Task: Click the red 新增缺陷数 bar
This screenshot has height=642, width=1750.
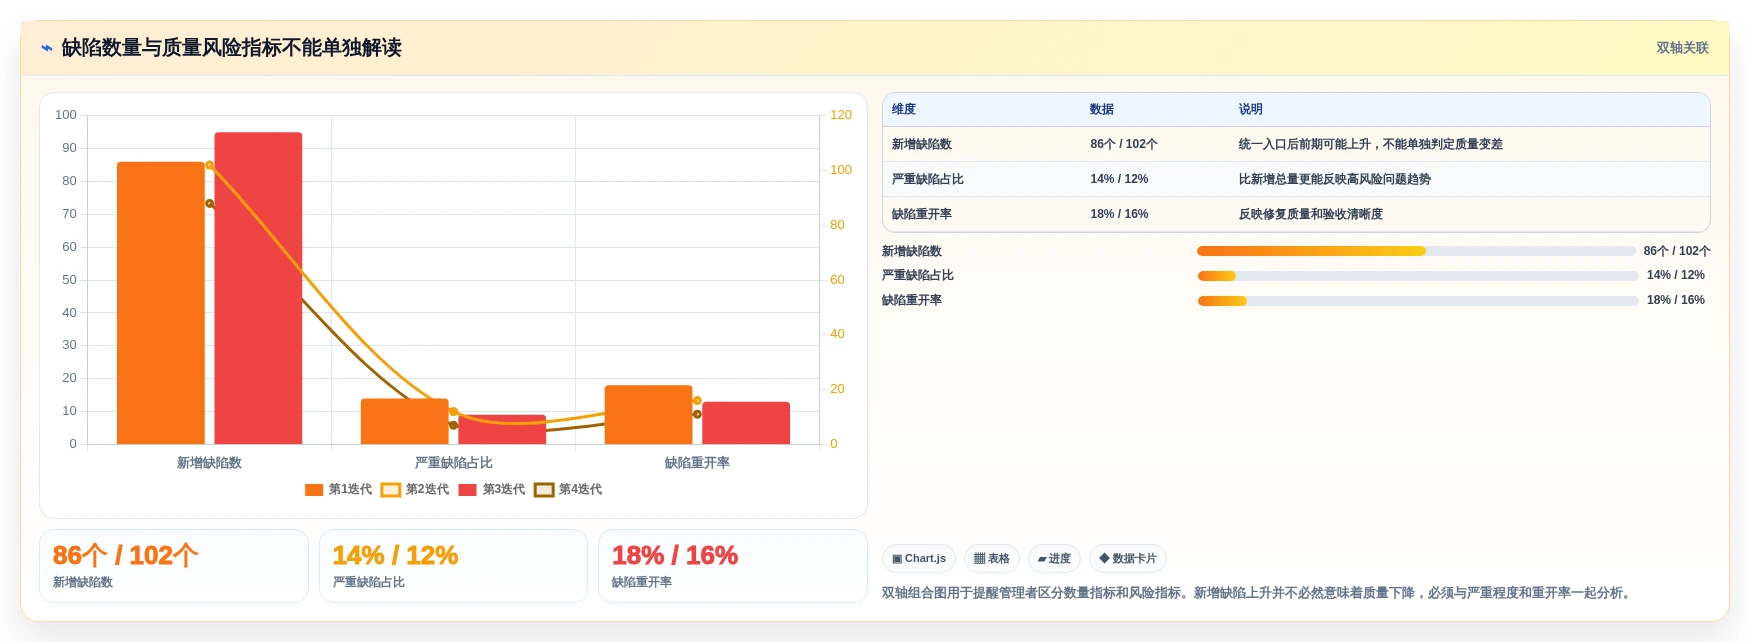Action: pos(258,288)
